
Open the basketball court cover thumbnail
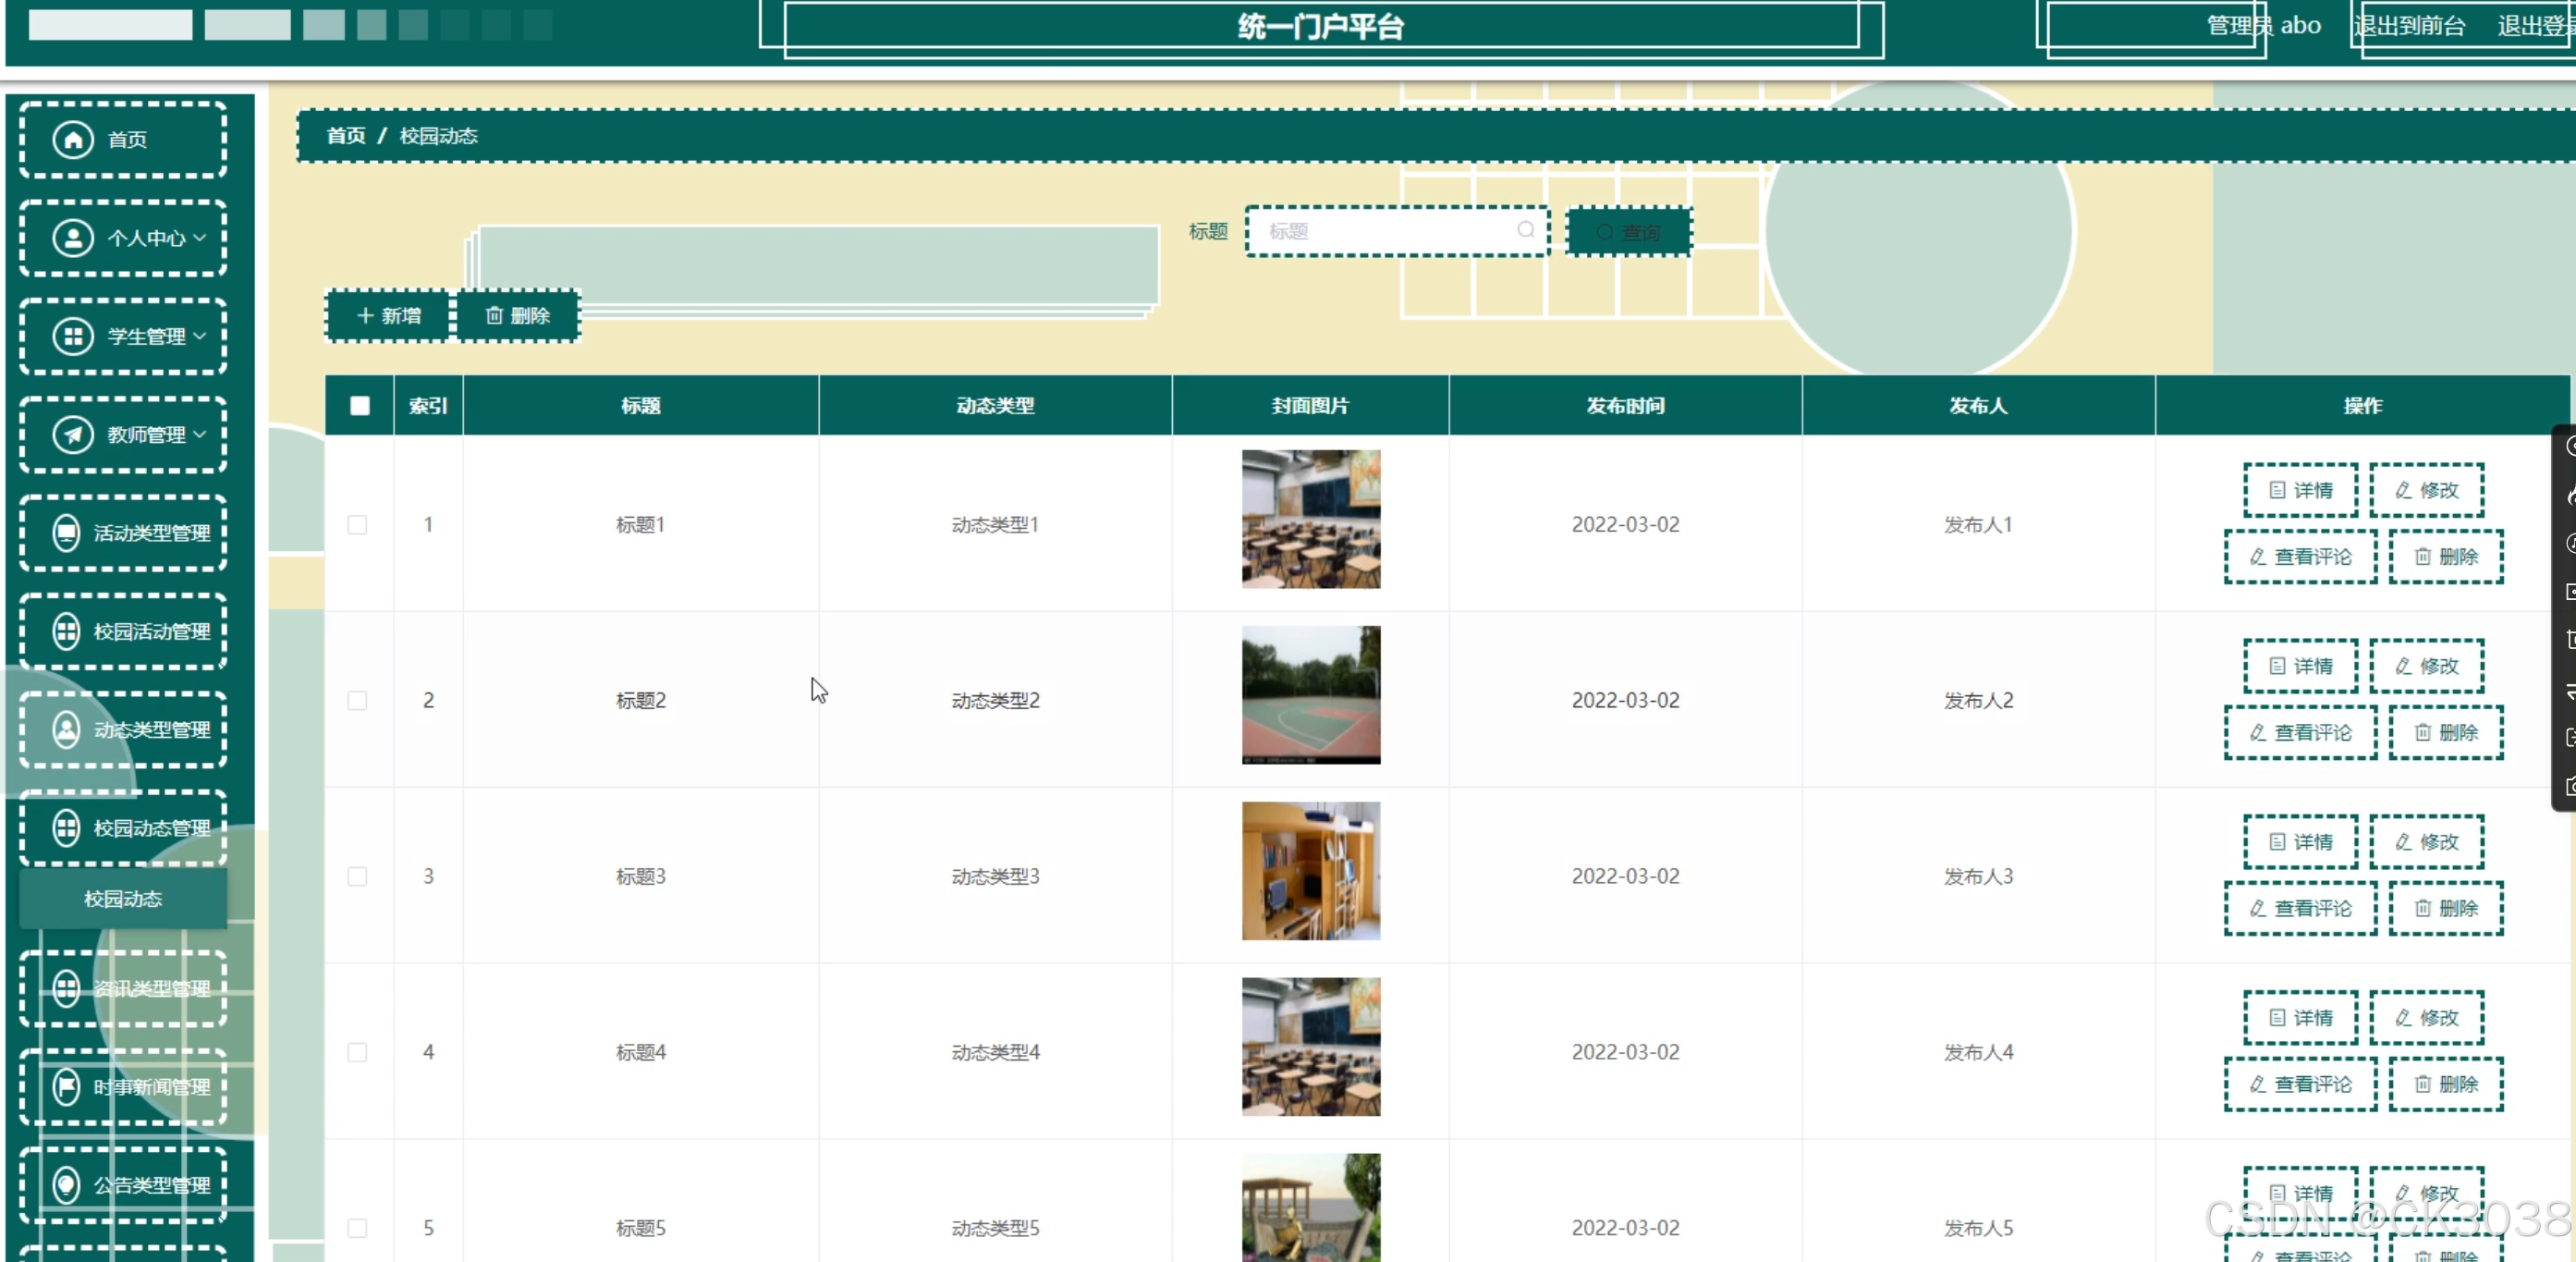point(1310,695)
